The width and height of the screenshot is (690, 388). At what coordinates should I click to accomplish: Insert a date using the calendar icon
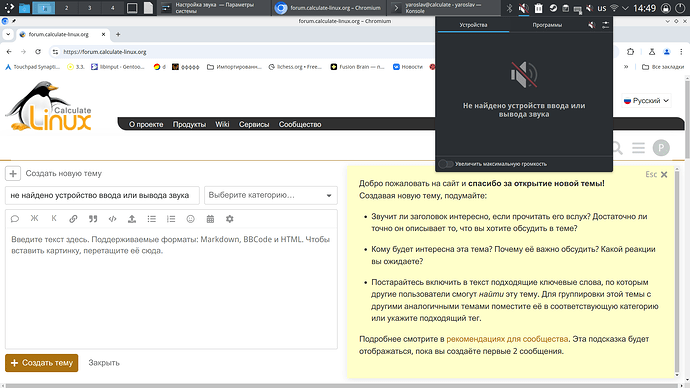pos(210,219)
